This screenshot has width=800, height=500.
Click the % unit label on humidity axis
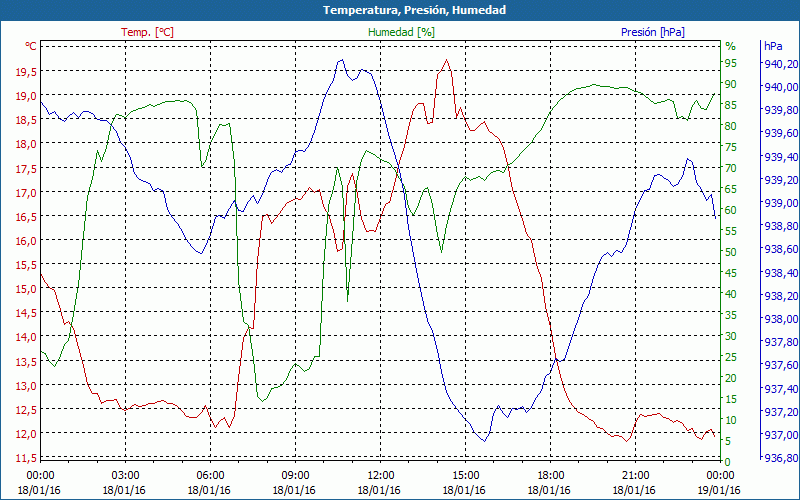[731, 46]
